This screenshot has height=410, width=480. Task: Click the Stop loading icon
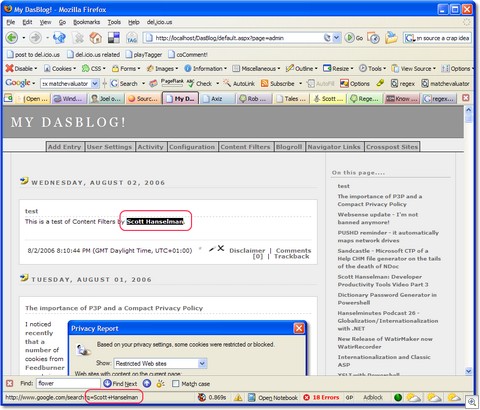coord(79,38)
